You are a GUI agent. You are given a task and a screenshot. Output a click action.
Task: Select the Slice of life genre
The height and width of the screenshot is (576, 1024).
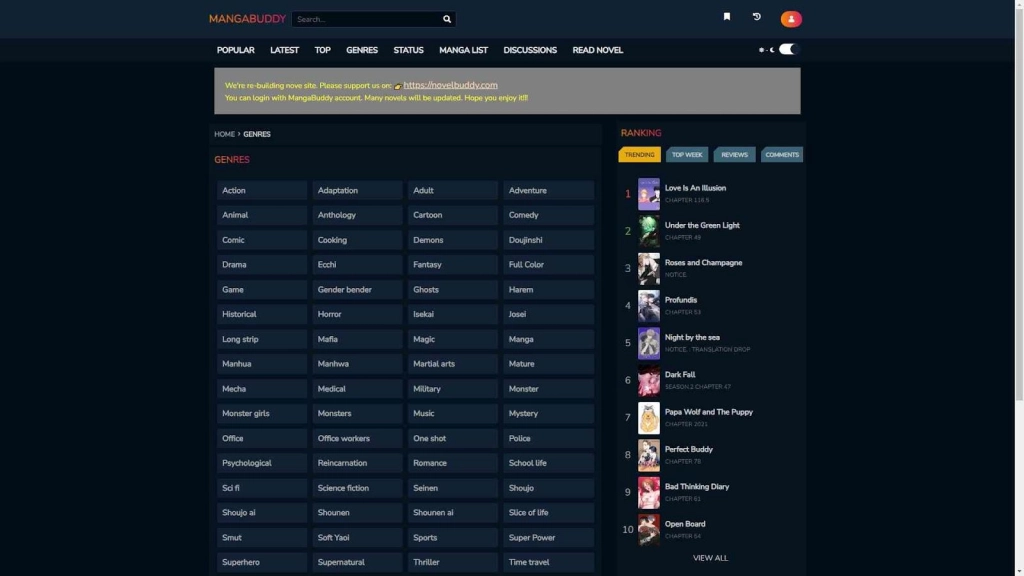(x=548, y=513)
